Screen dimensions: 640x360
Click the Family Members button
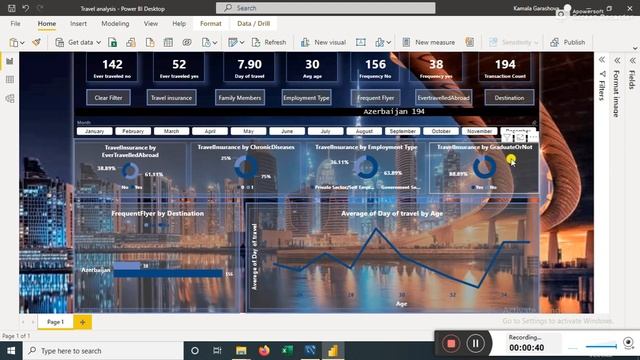(240, 98)
